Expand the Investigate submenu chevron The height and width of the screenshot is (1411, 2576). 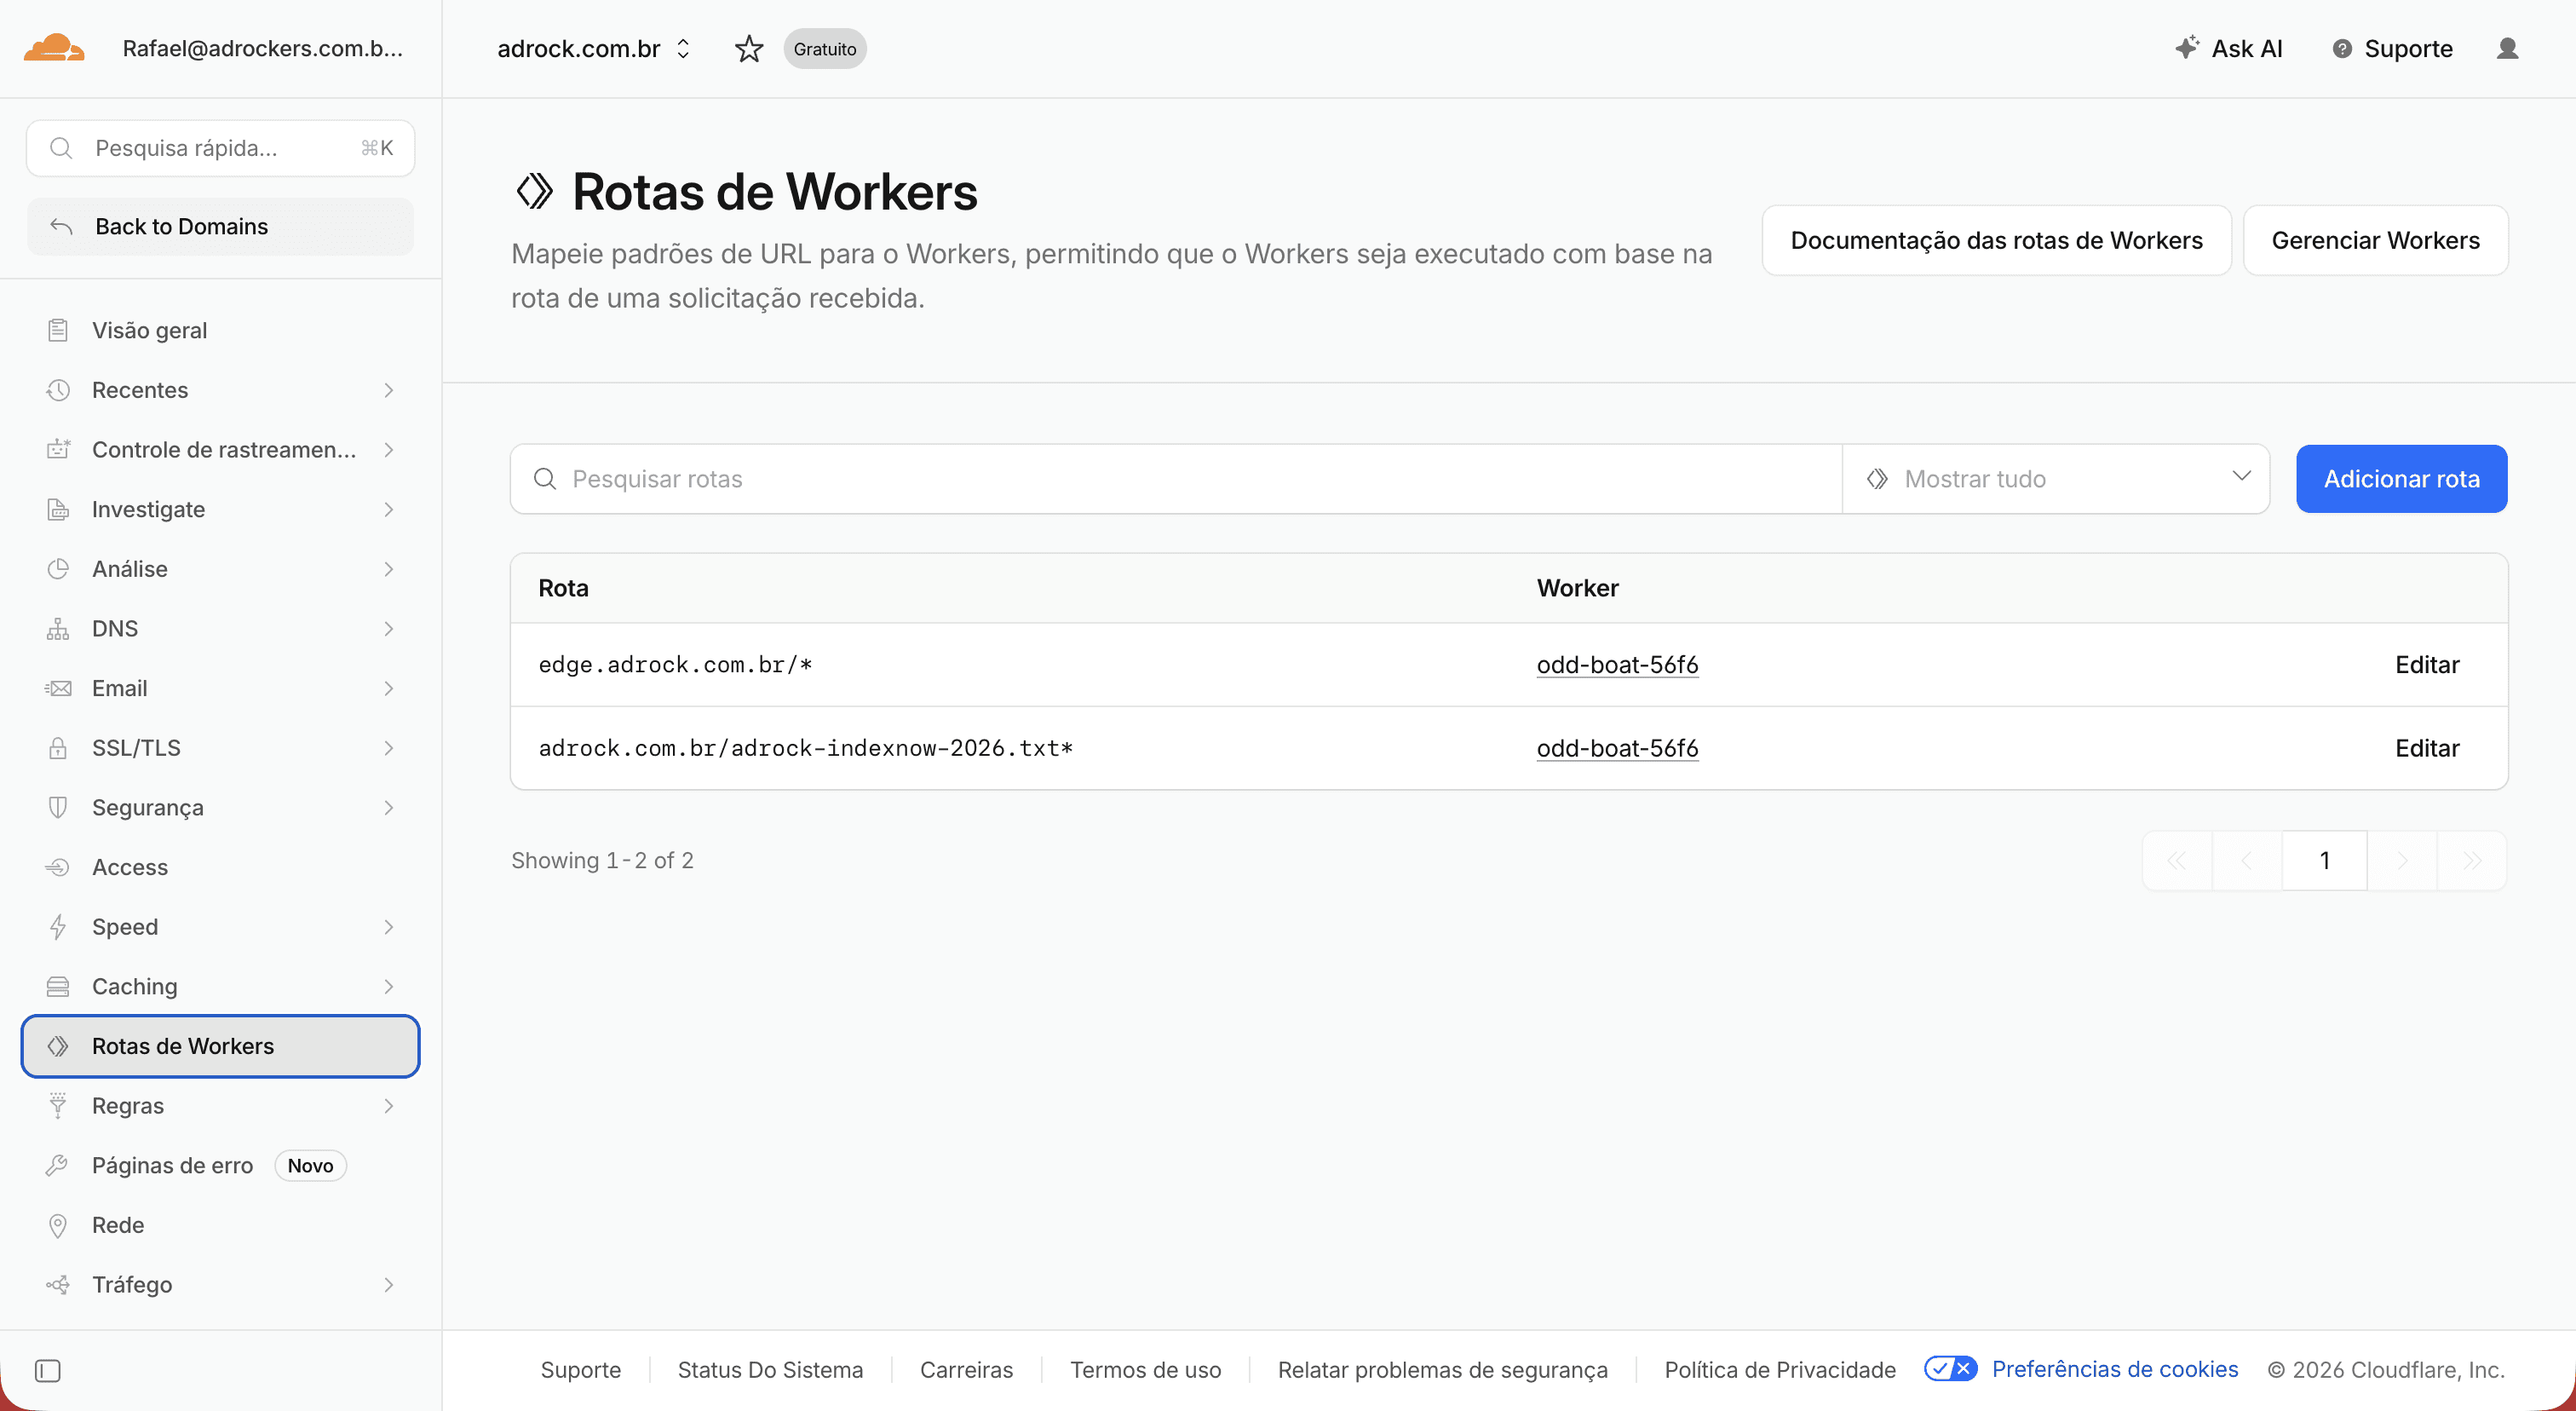click(x=389, y=509)
